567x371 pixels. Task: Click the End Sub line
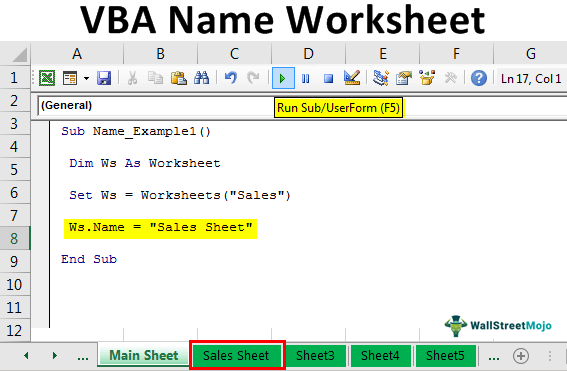tap(89, 259)
